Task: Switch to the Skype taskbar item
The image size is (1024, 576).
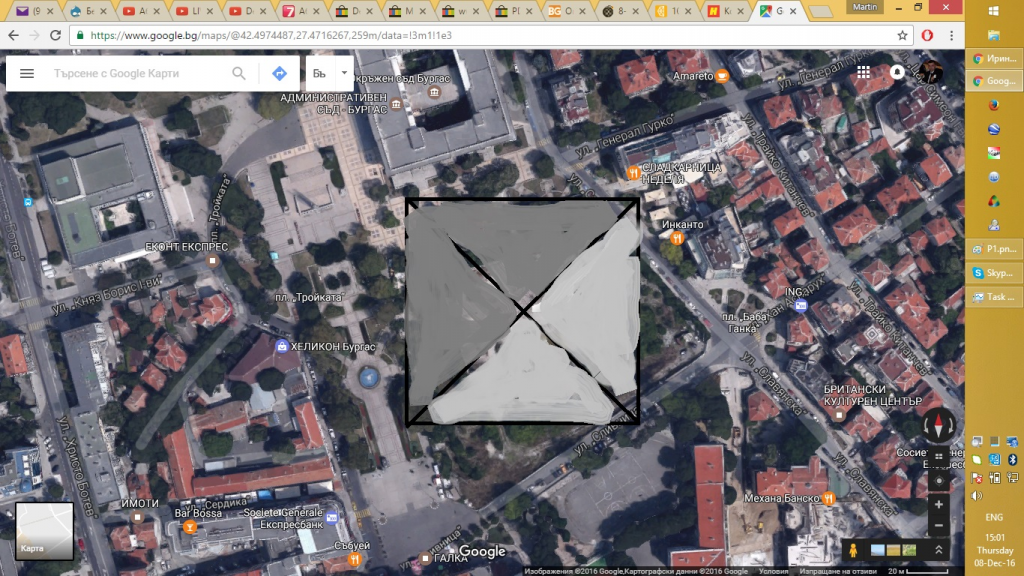Action: [994, 273]
